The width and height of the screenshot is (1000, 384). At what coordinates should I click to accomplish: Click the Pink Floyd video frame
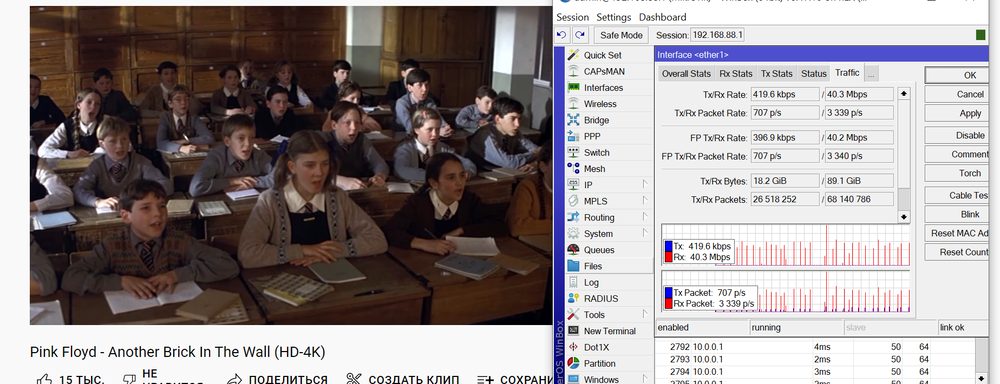pyautogui.click(x=290, y=165)
